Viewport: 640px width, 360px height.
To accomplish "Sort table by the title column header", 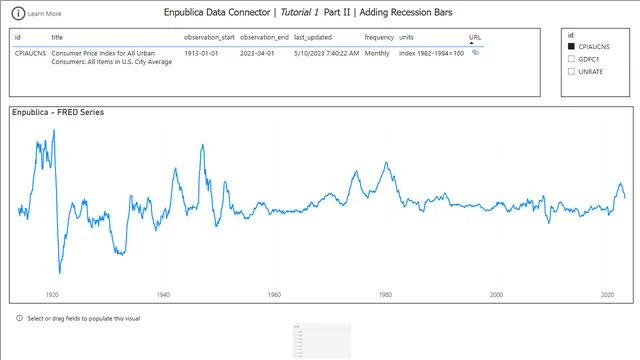I will click(x=57, y=37).
